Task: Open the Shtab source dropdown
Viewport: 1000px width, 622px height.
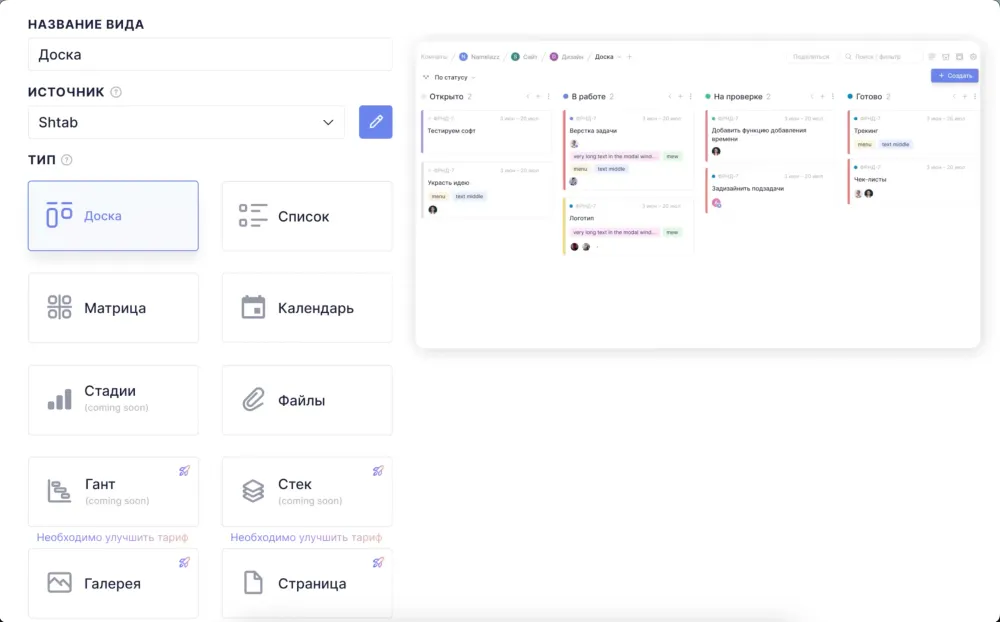Action: tap(186, 122)
